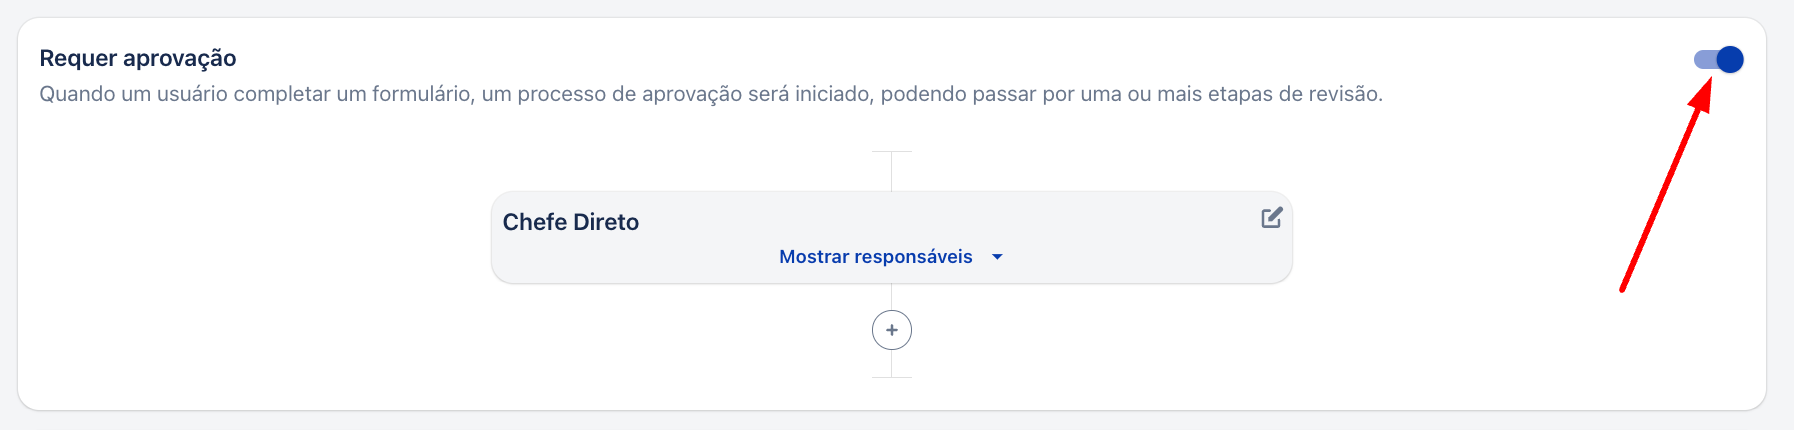Screen dimensions: 1794x430
Task: Click the approval description text
Action: pos(711,94)
